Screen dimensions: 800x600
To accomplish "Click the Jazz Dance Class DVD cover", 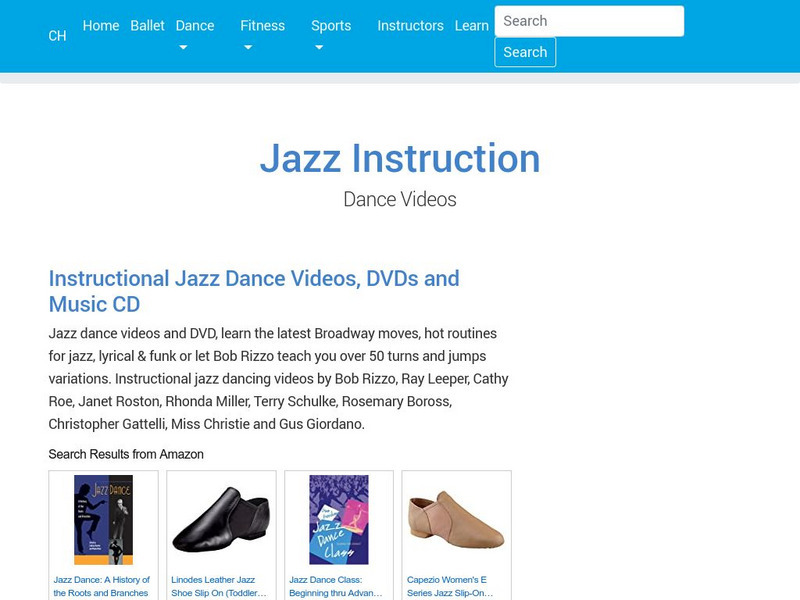I will coord(338,520).
